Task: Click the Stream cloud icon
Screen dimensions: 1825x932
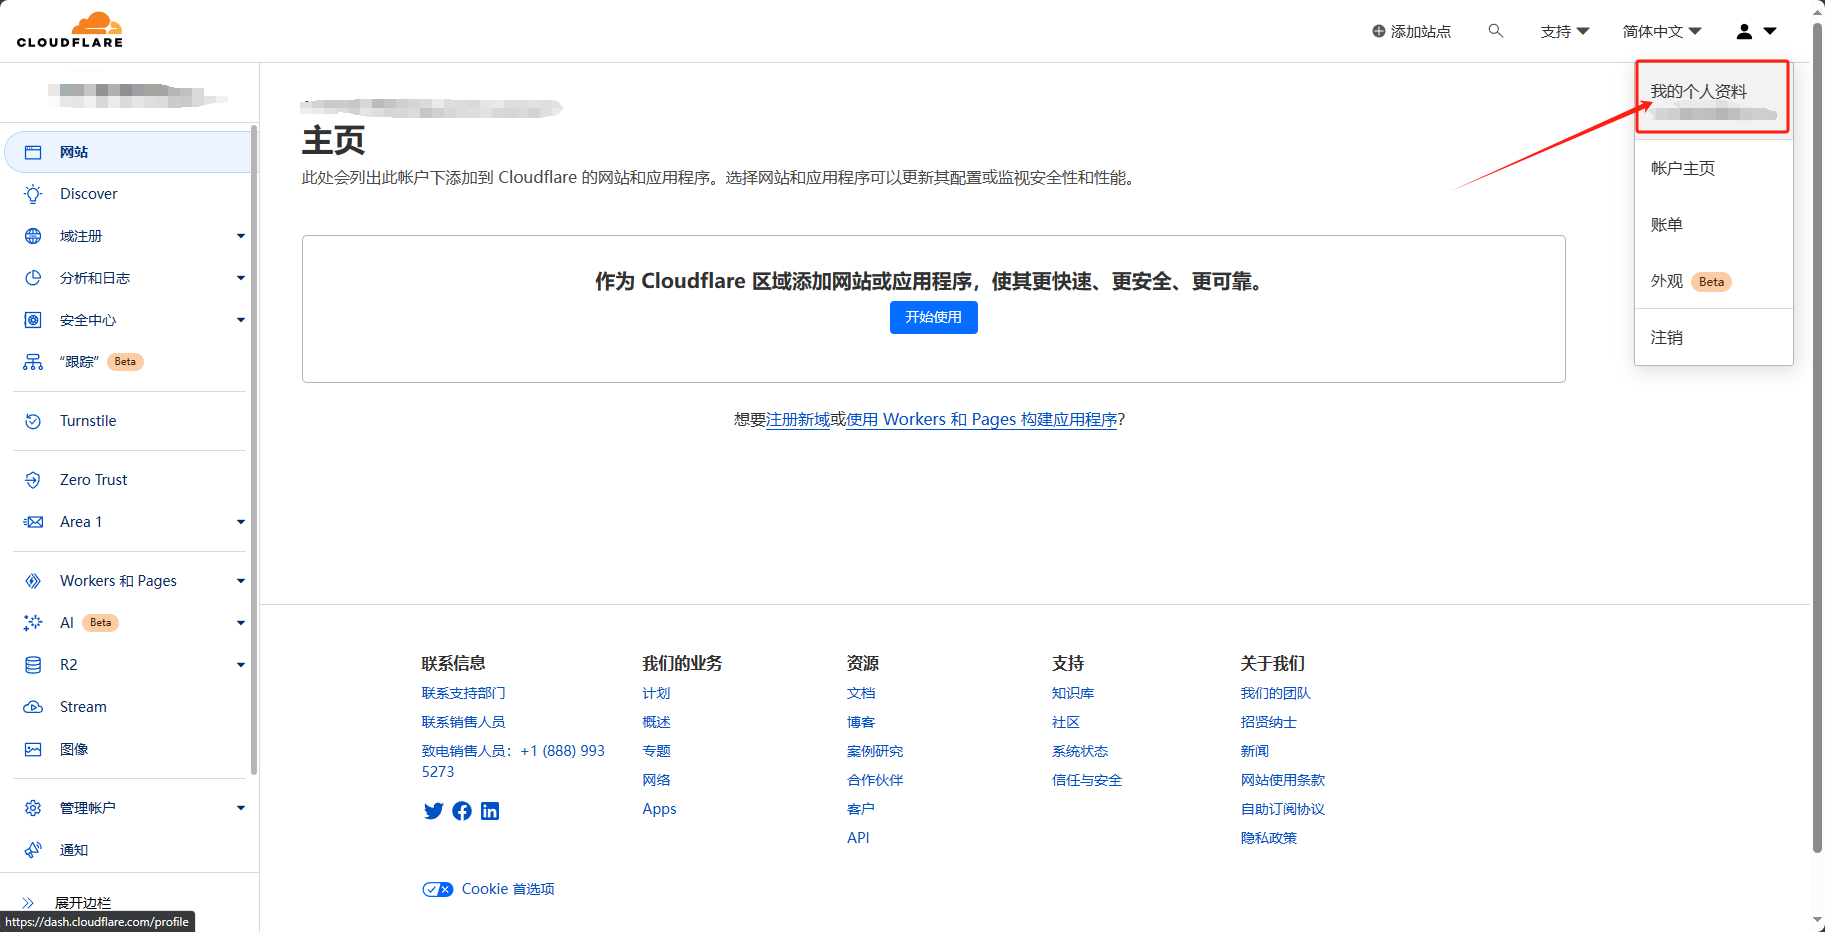Action: 33,707
